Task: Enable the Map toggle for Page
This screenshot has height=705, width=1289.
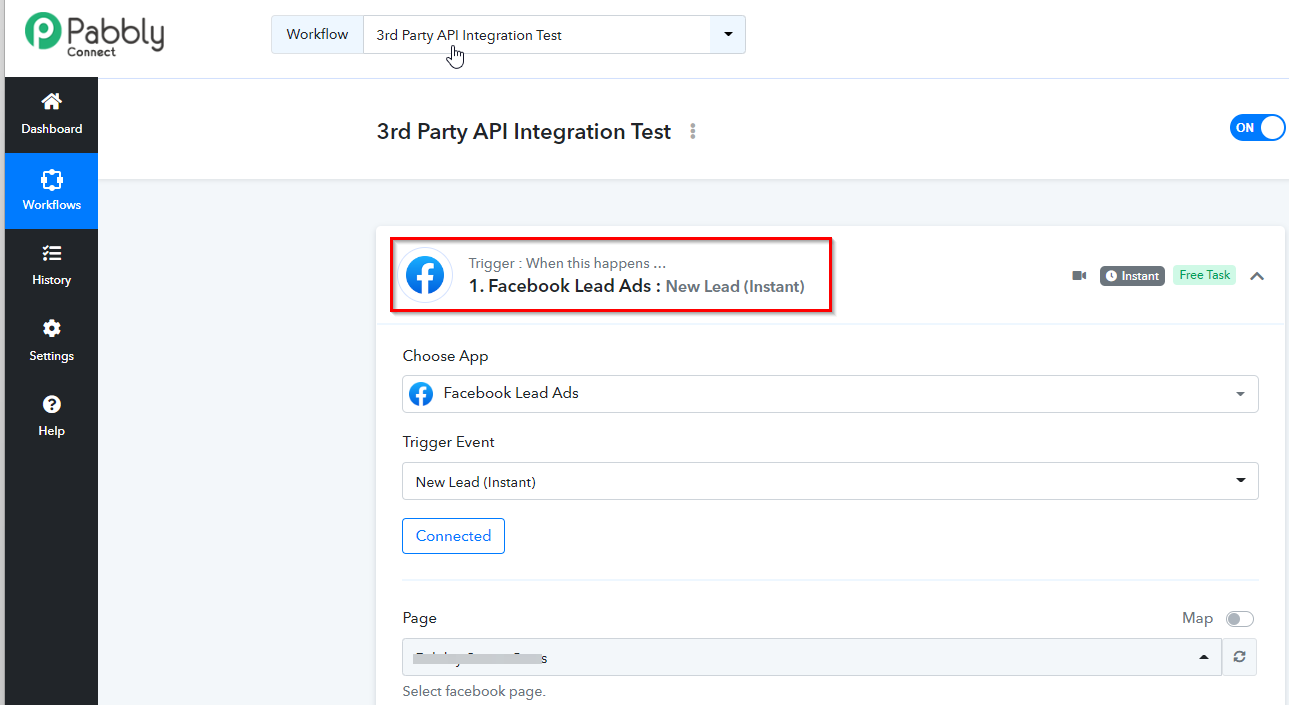Action: [x=1240, y=619]
